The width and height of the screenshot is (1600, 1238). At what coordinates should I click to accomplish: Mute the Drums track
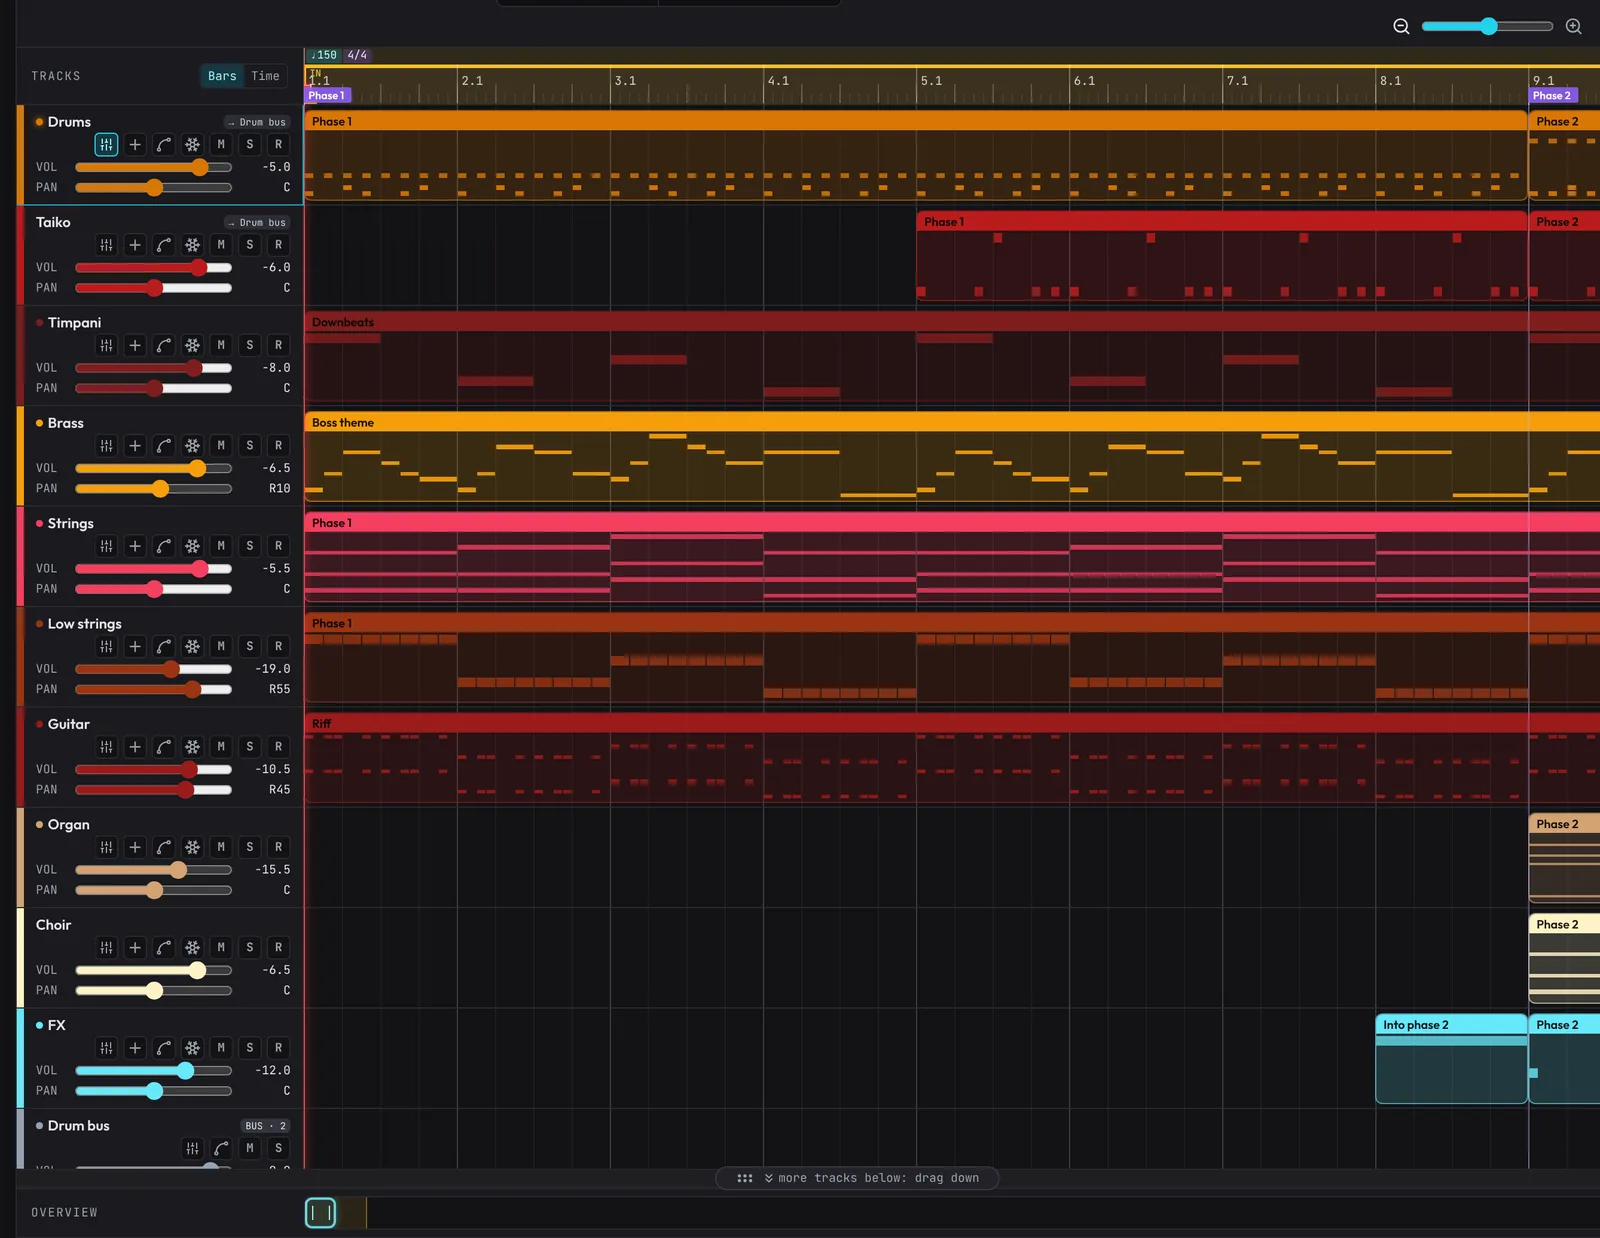221,145
